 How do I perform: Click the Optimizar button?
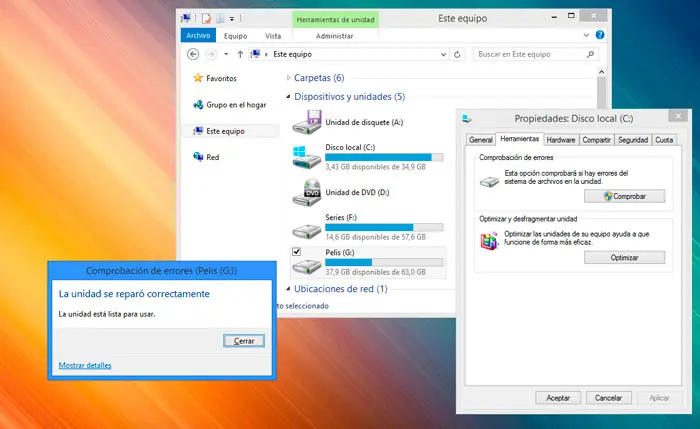coord(624,257)
